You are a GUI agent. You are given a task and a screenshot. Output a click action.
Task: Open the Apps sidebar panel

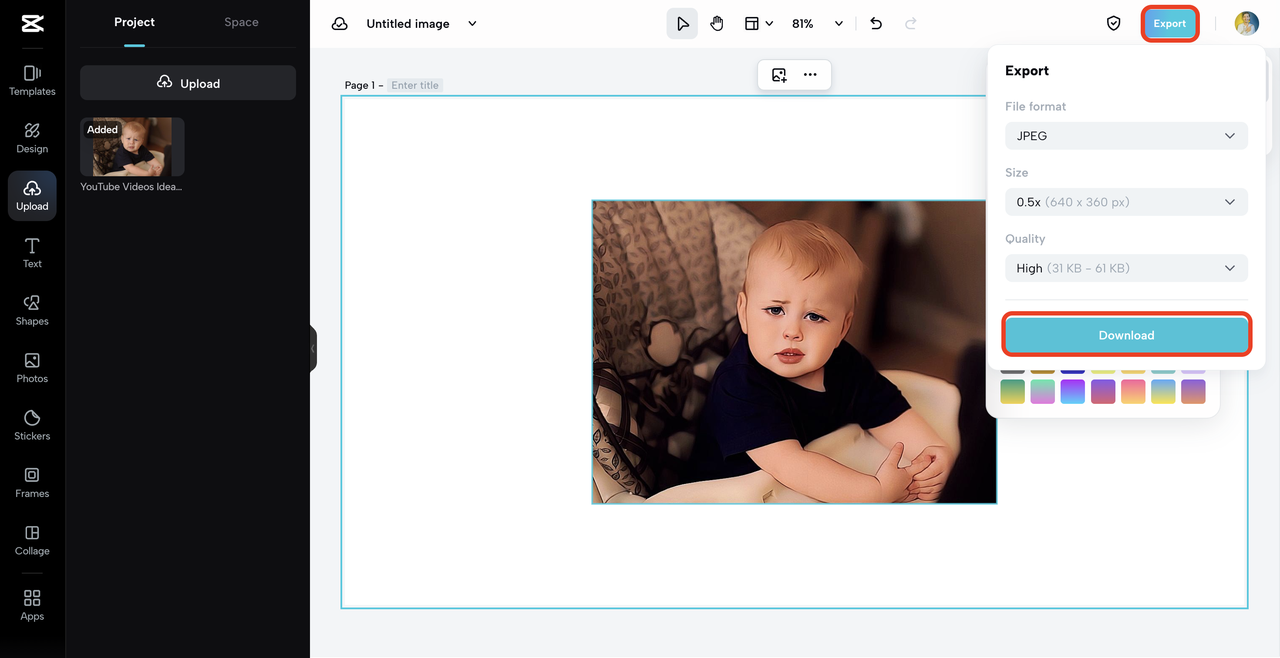point(32,605)
